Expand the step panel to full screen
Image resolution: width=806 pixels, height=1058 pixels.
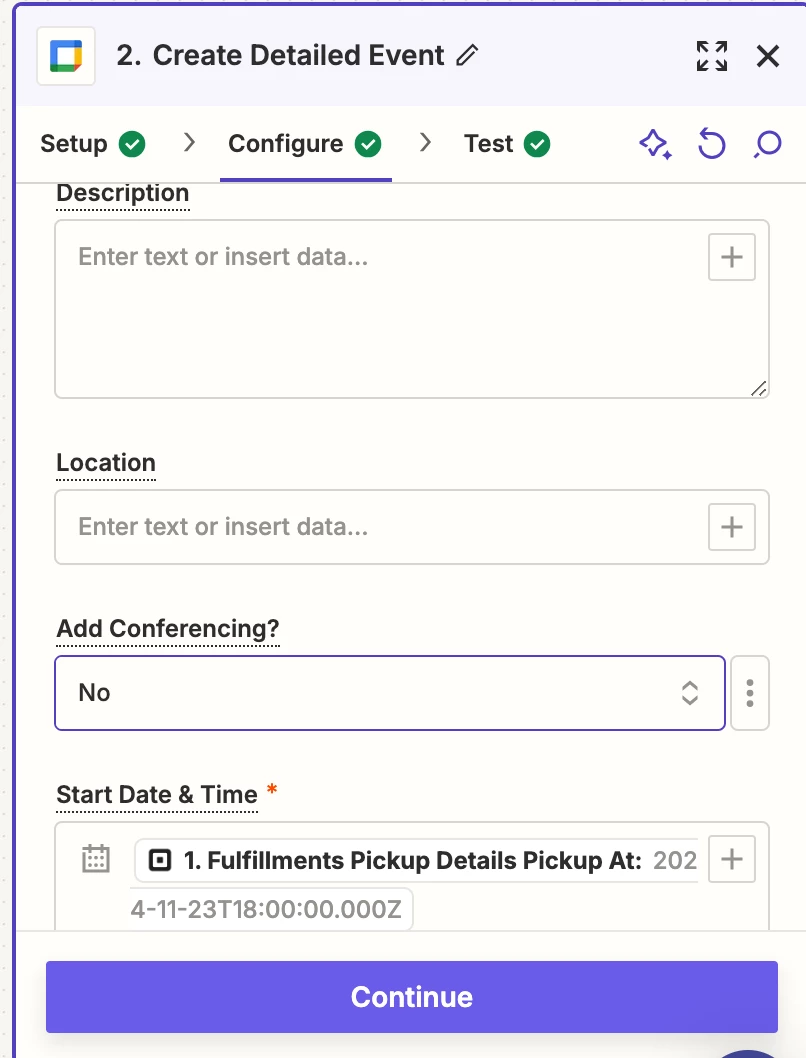pyautogui.click(x=712, y=56)
